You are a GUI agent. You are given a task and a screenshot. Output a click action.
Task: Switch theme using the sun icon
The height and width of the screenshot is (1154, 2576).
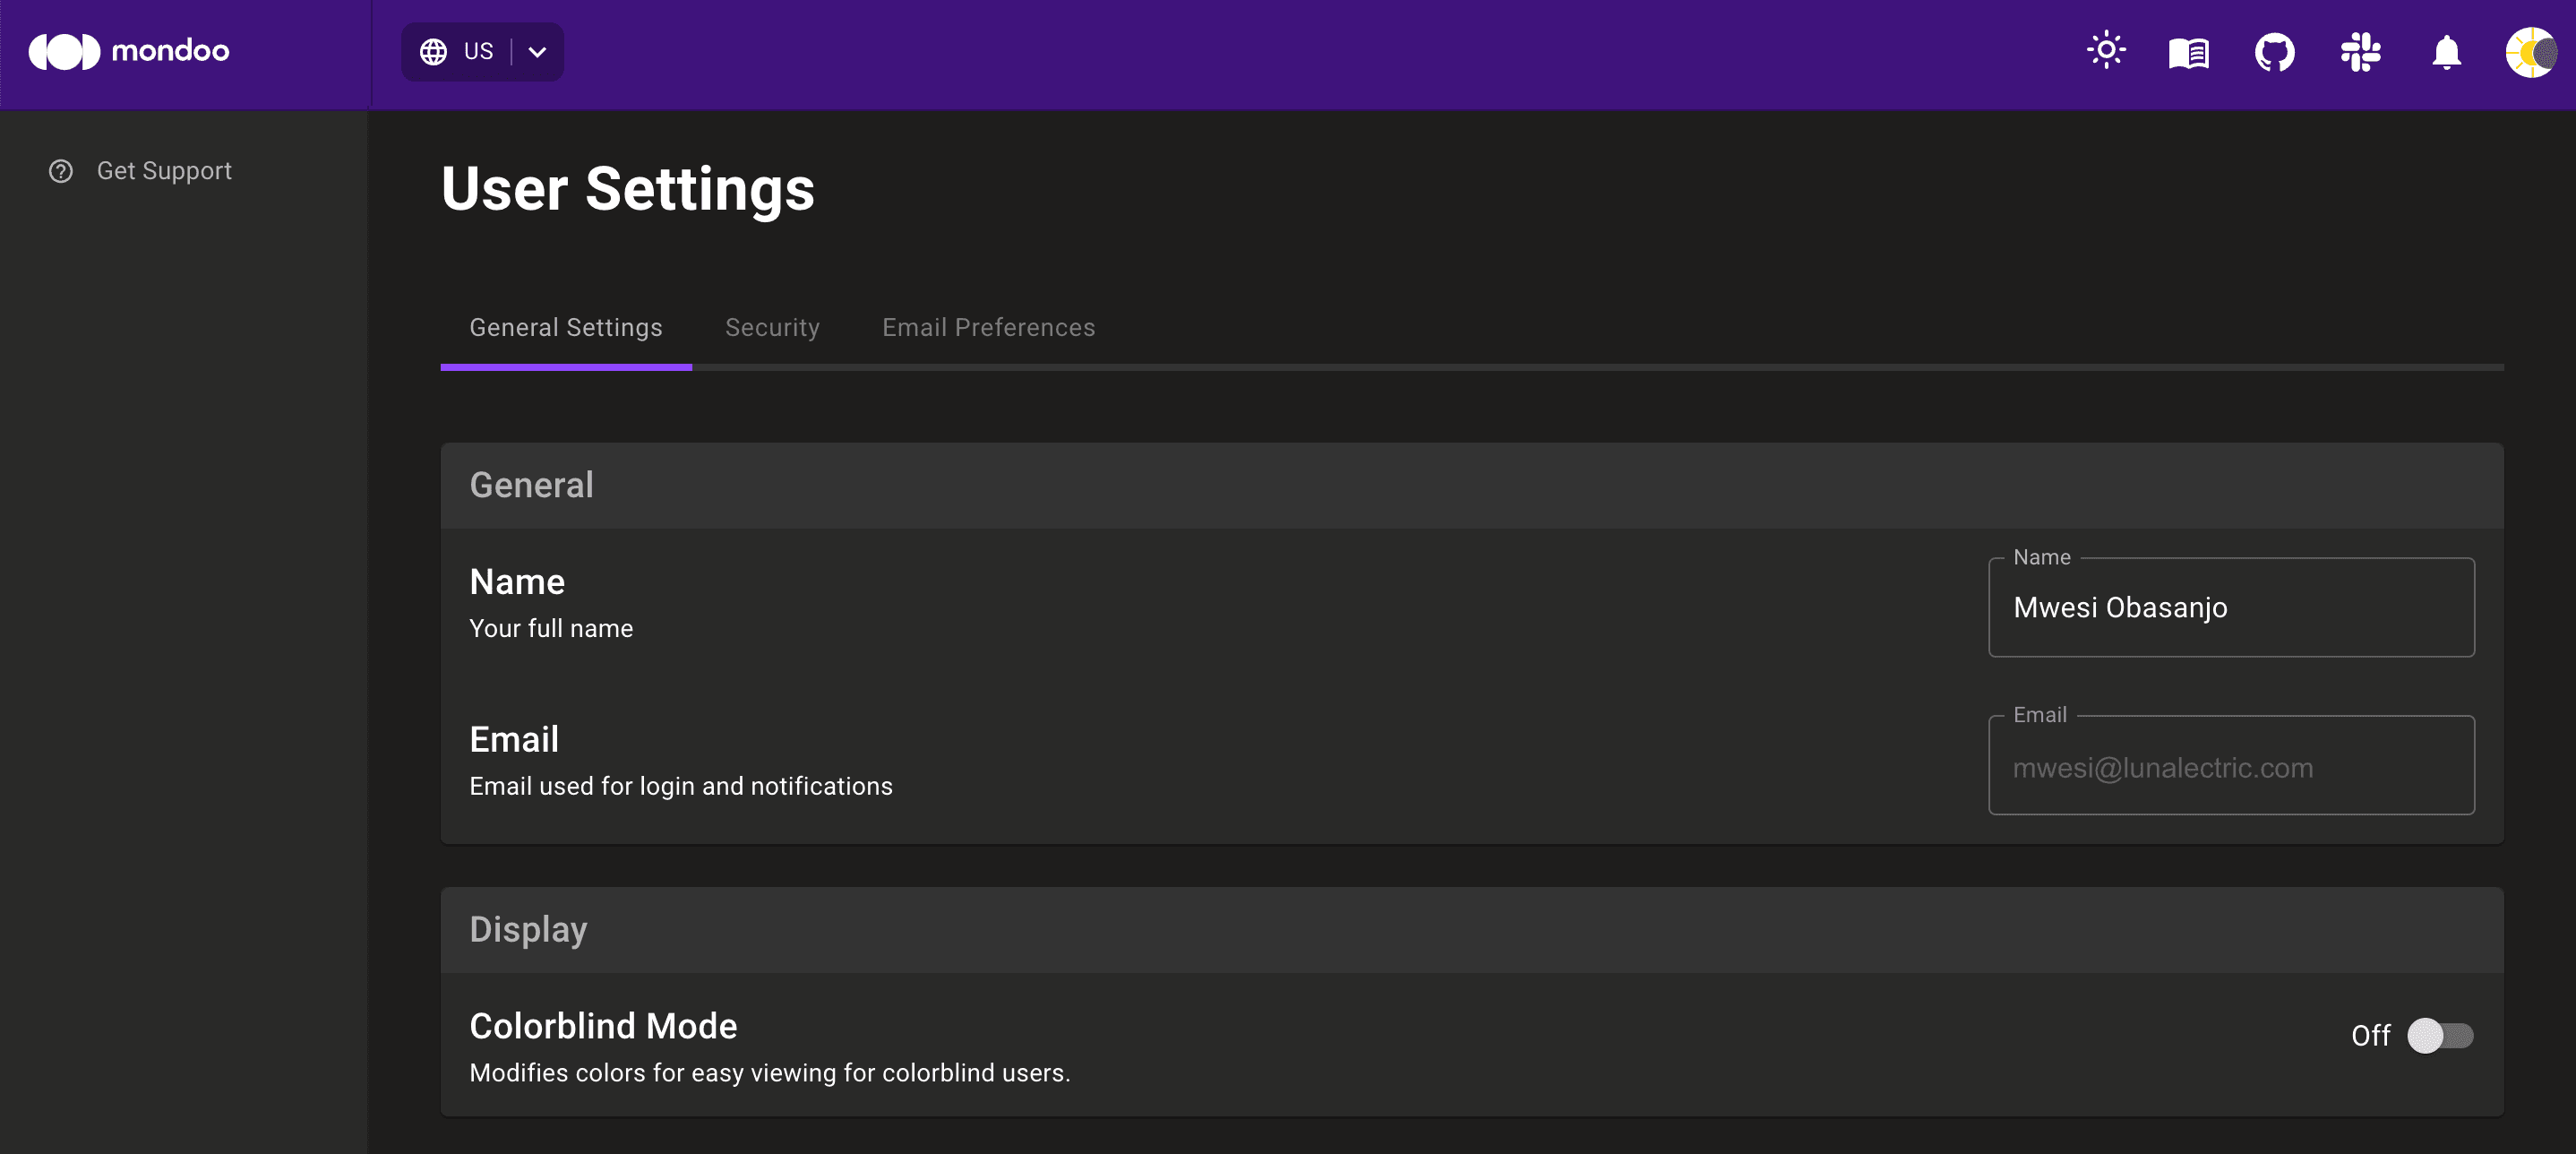2106,50
